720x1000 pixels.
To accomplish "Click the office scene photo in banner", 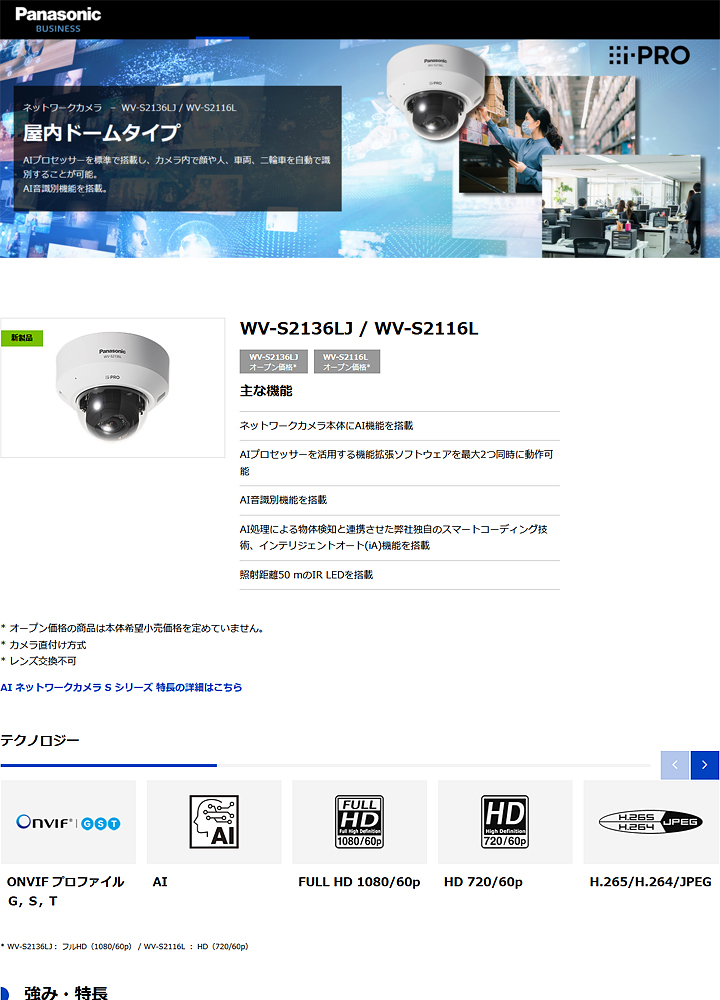I will tap(622, 207).
